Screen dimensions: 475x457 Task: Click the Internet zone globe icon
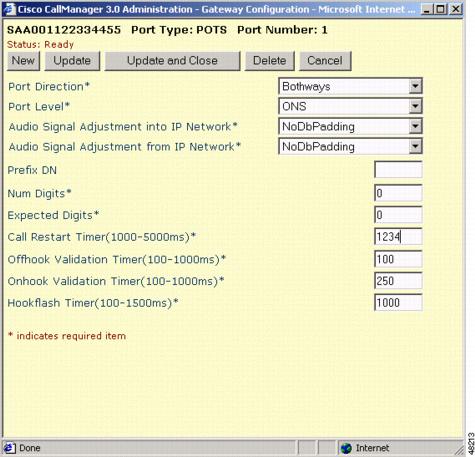pos(346,448)
